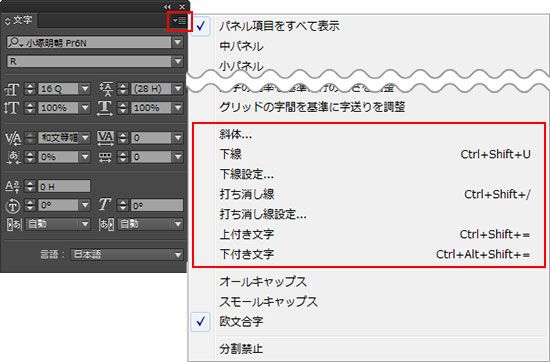Open the space-after 自動 dropdown

(178, 224)
